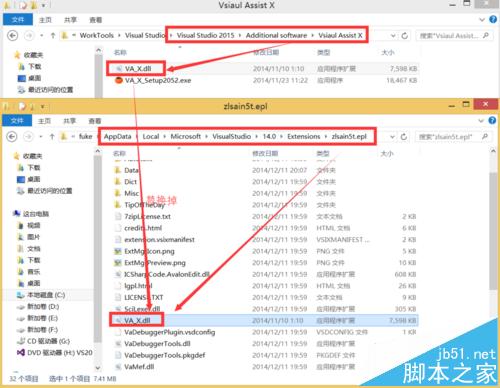The height and width of the screenshot is (388, 500).
Task: Click CD 驱动器 (G:) icon
Action: pos(21,341)
